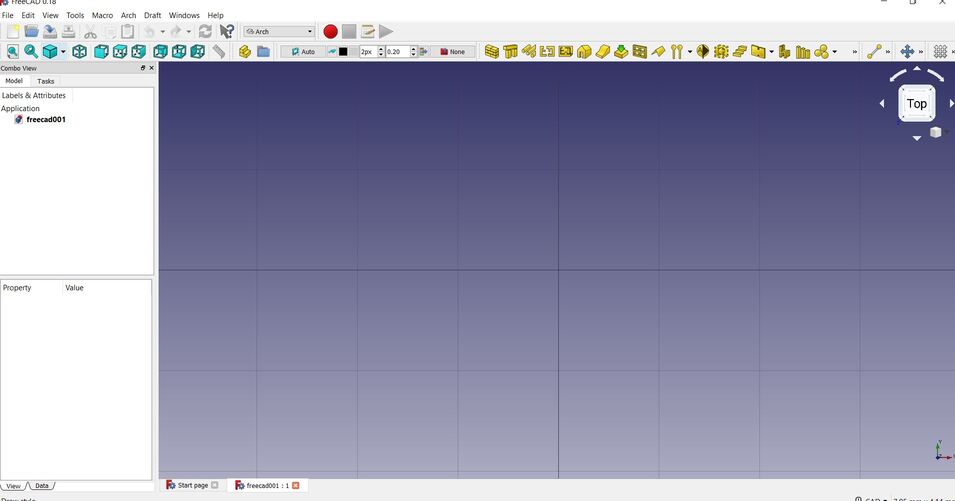This screenshot has width=955, height=501.
Task: Click the Top face of navigation cube
Action: coord(916,103)
